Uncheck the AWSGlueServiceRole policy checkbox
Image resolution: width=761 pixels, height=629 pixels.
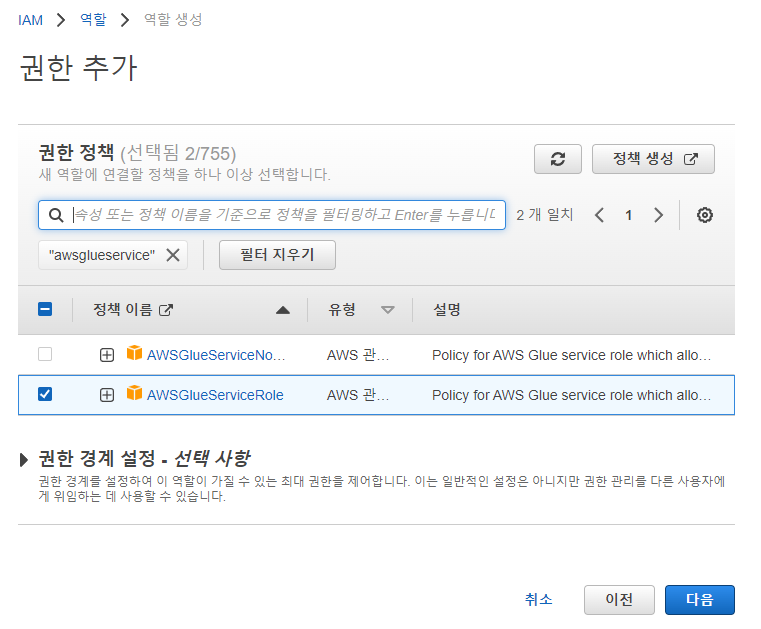click(x=45, y=394)
